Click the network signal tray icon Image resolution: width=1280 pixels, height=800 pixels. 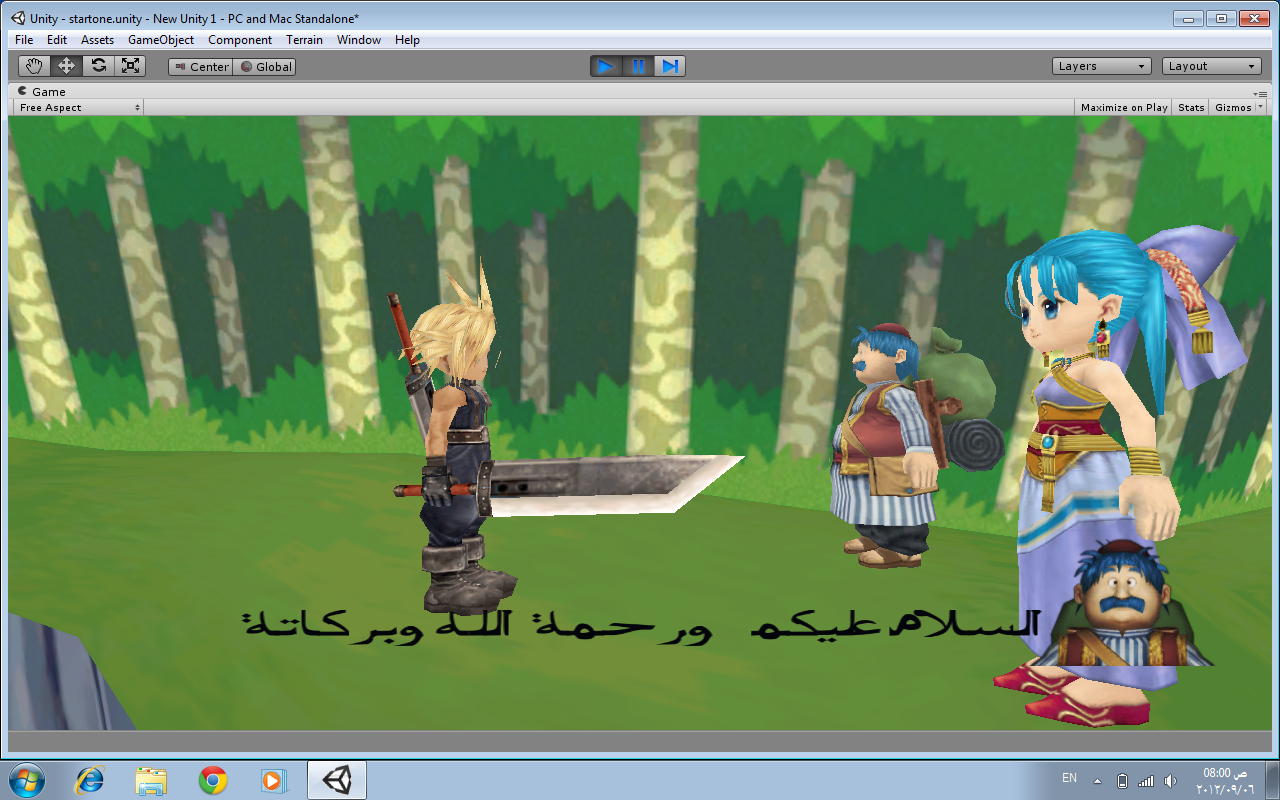1146,780
